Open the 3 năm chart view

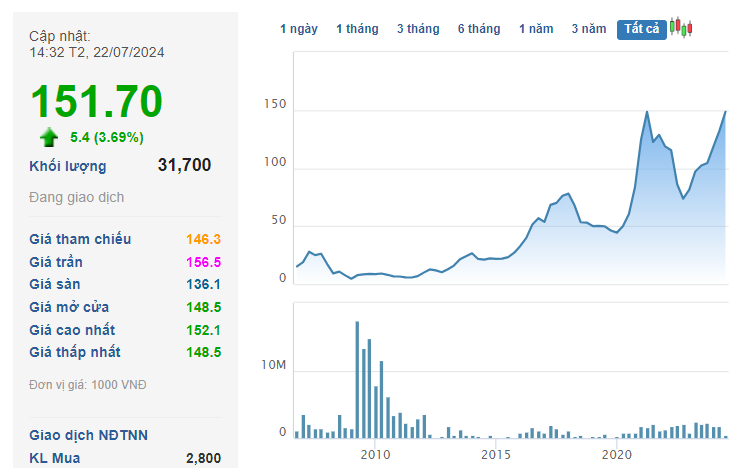coord(589,29)
